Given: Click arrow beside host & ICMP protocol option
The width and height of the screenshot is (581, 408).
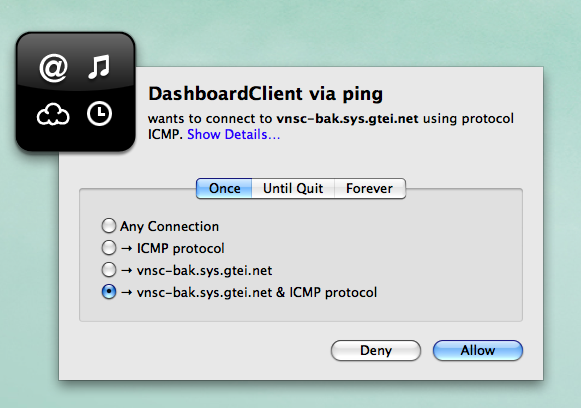Looking at the screenshot, I should point(127,292).
